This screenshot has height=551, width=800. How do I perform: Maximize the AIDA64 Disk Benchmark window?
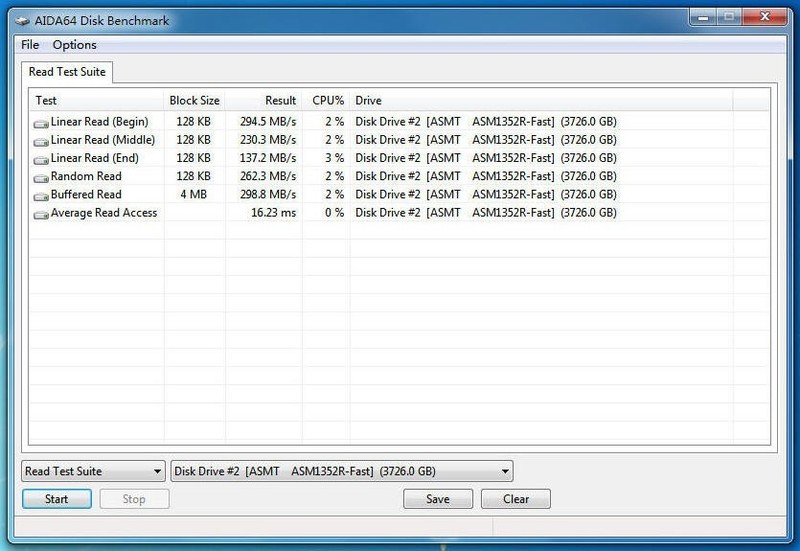(729, 17)
